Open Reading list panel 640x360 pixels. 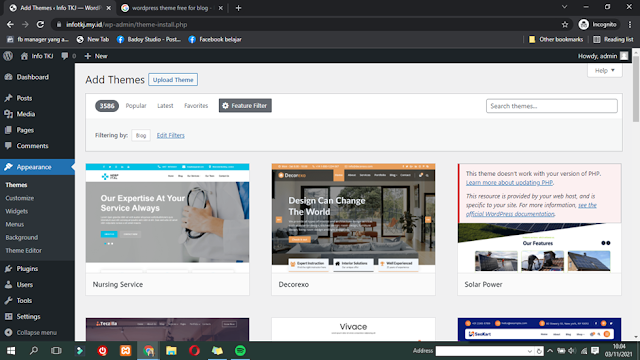point(613,40)
